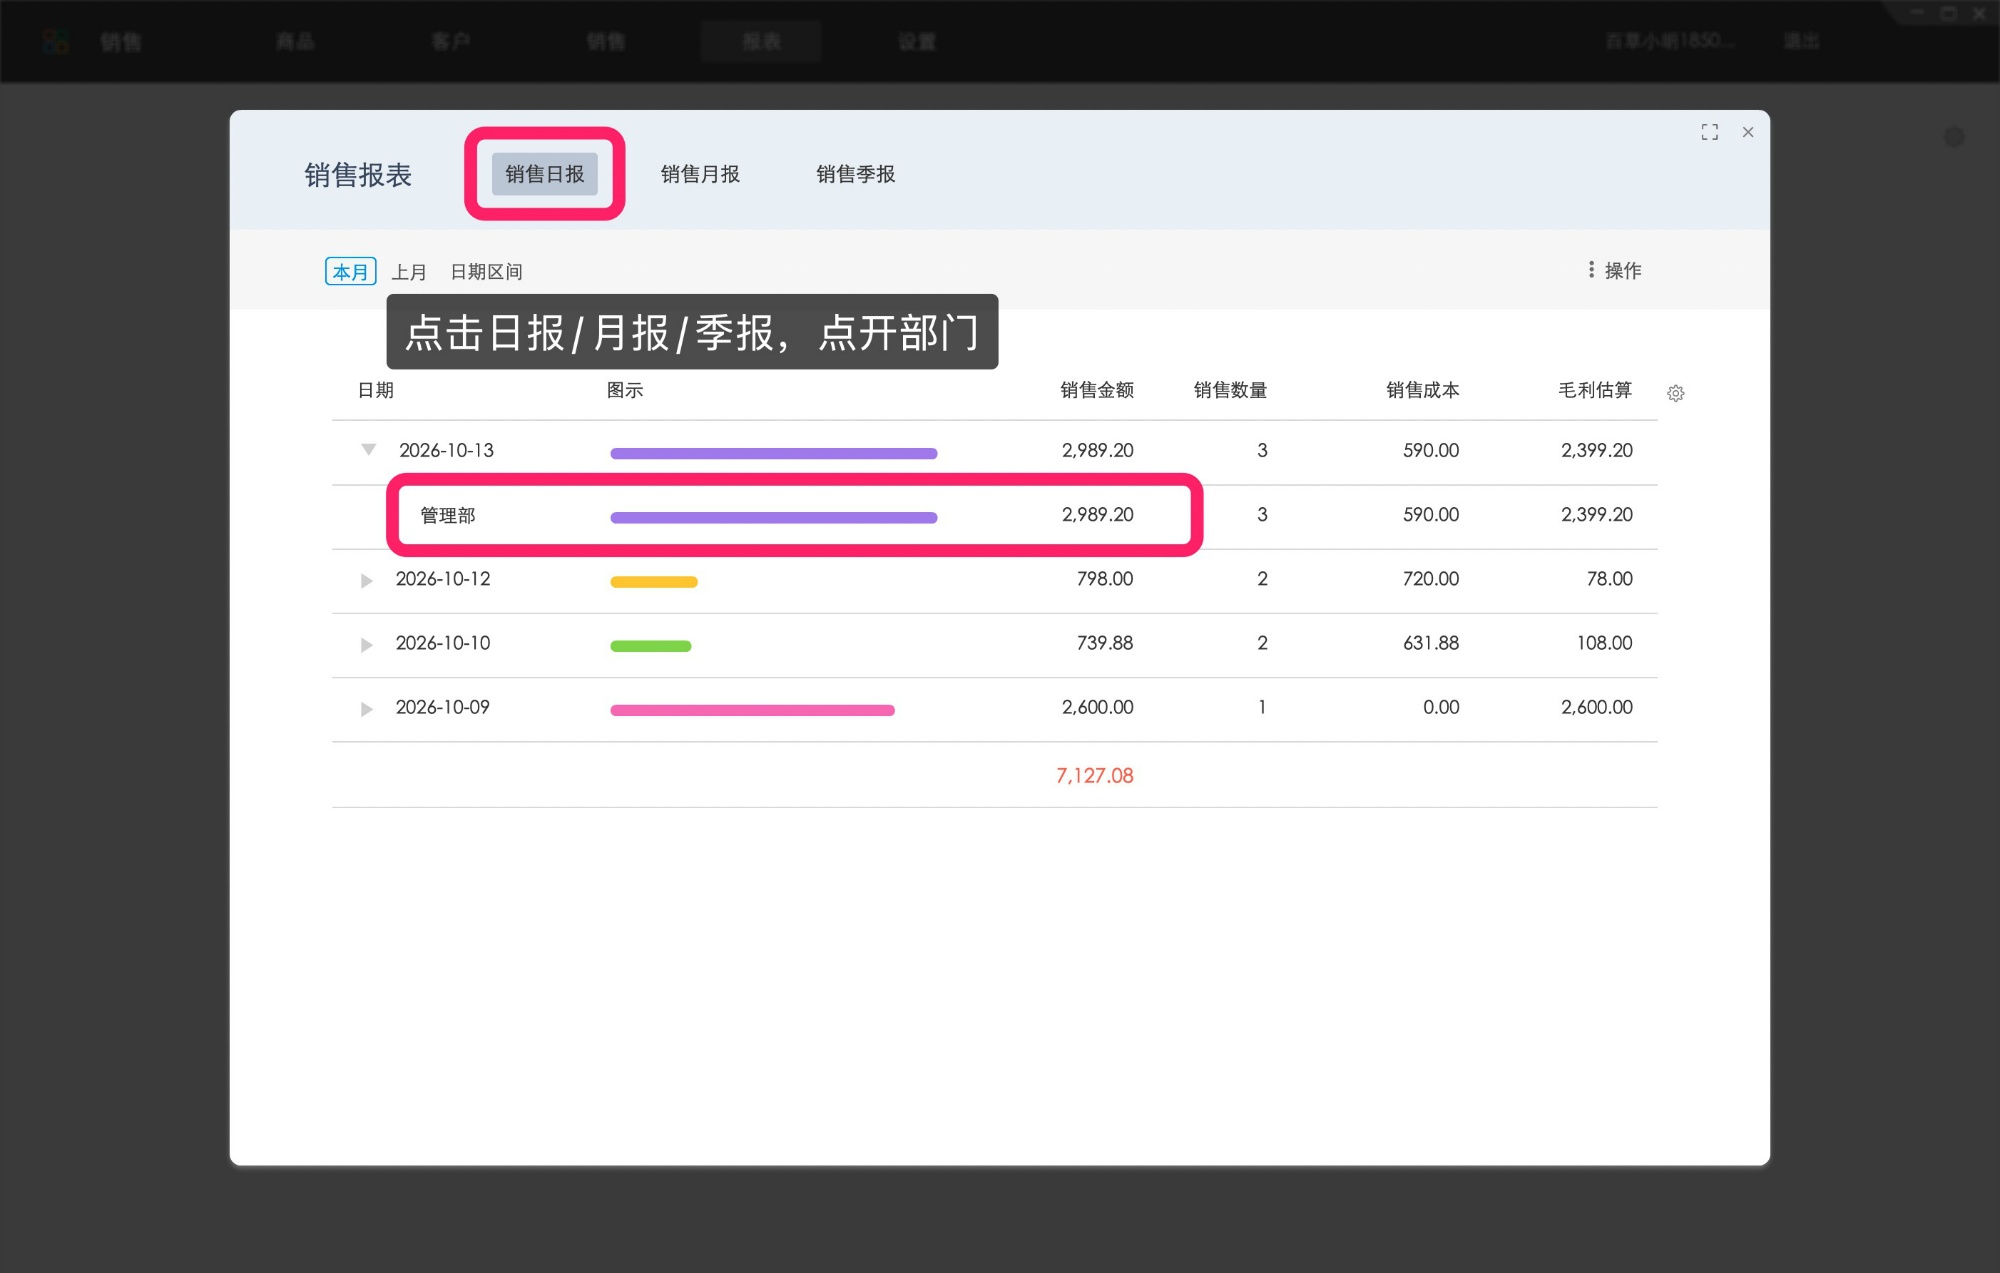2000x1273 pixels.
Task: Click the 日期 column header
Action: pyautogui.click(x=376, y=390)
